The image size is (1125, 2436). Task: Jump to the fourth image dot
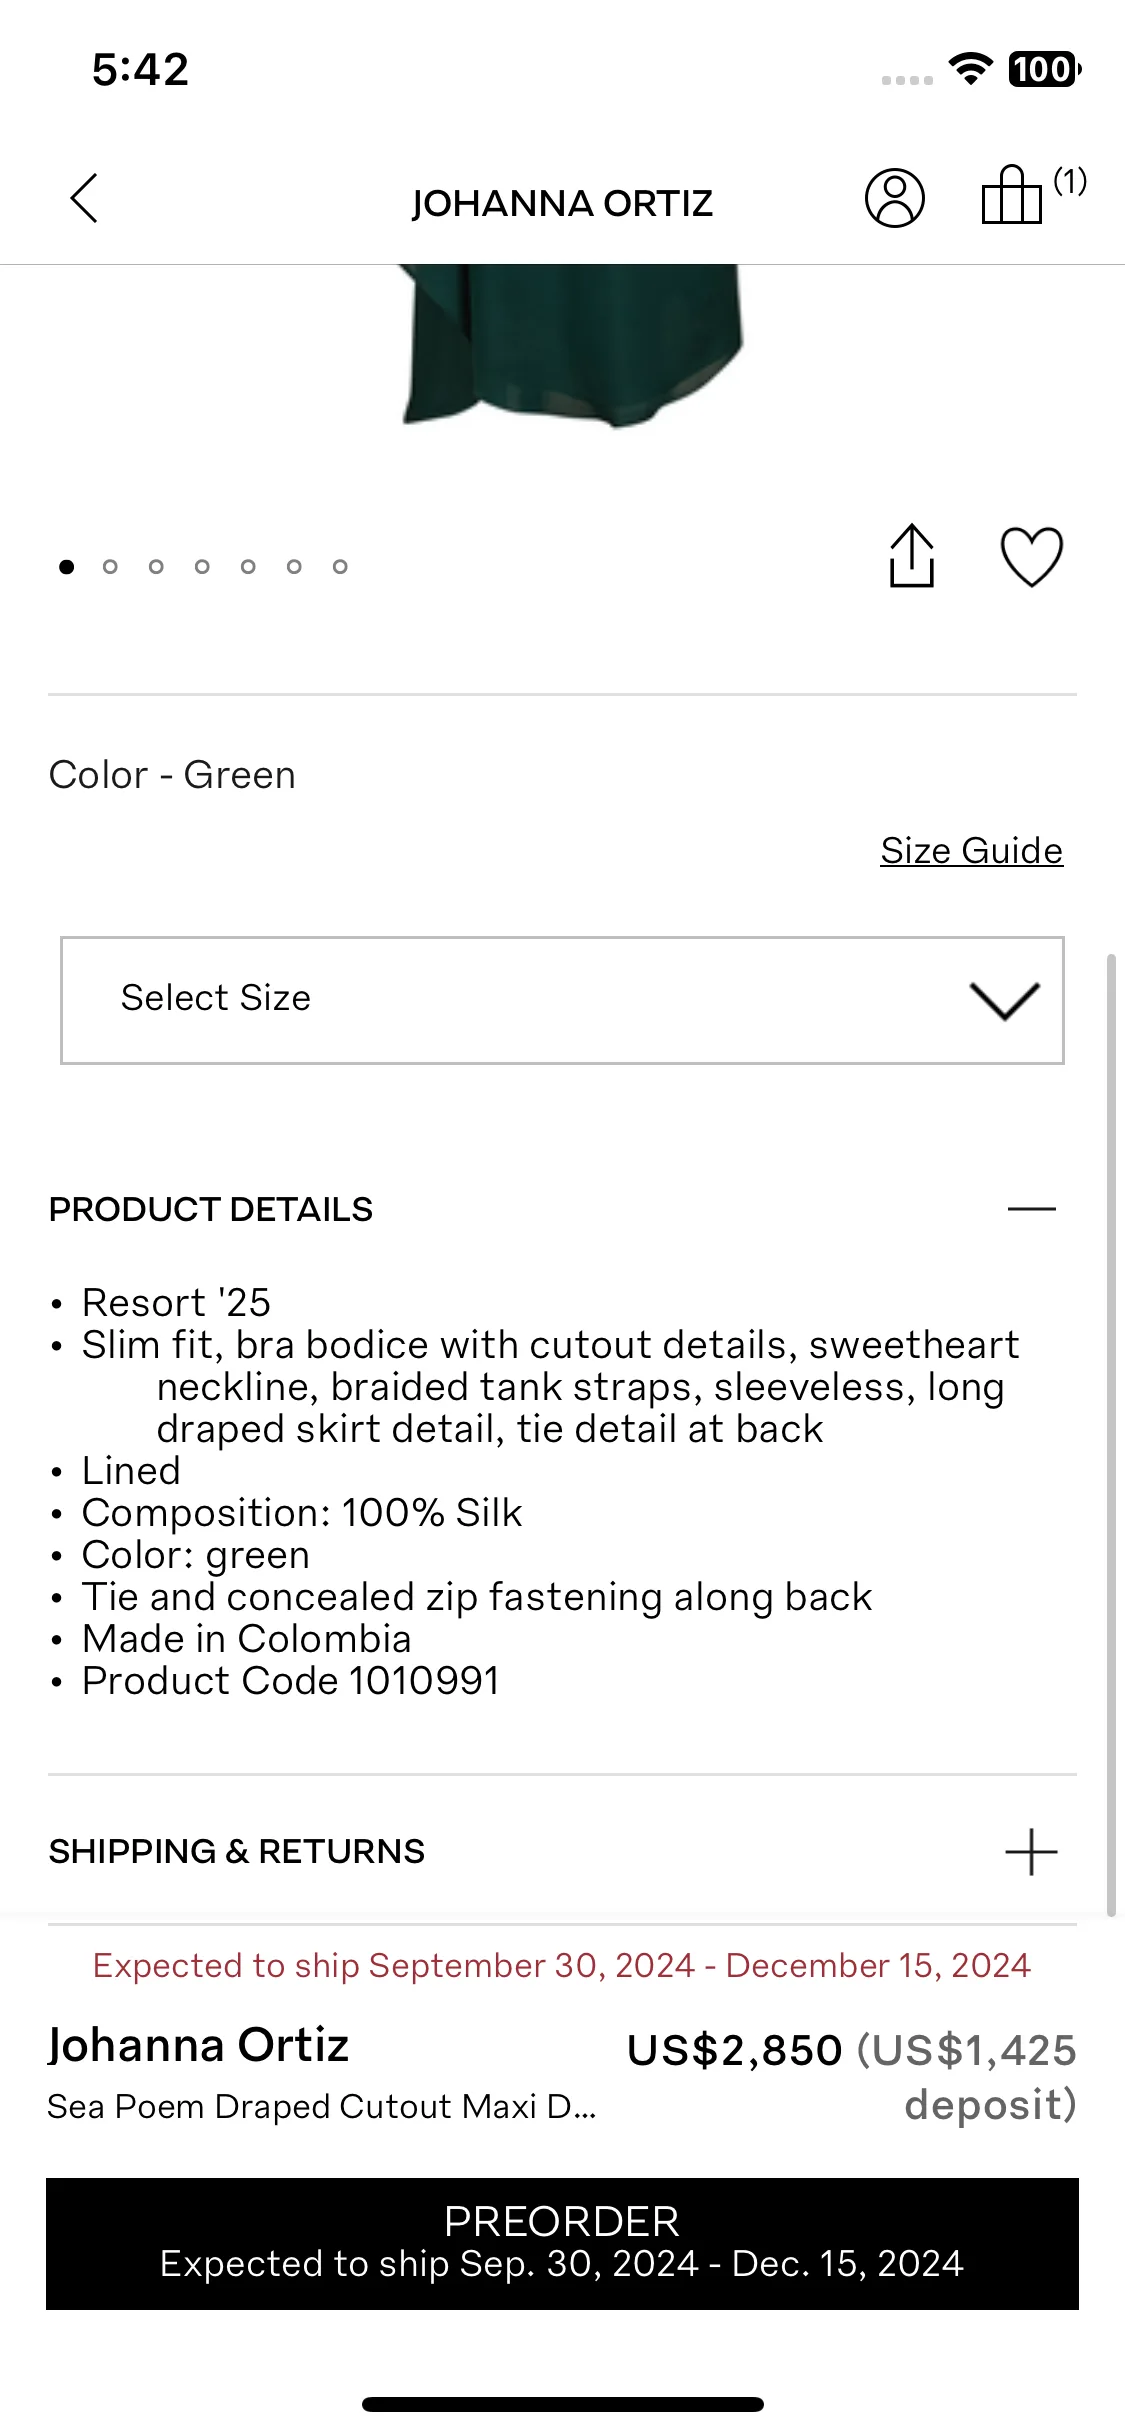coord(202,567)
